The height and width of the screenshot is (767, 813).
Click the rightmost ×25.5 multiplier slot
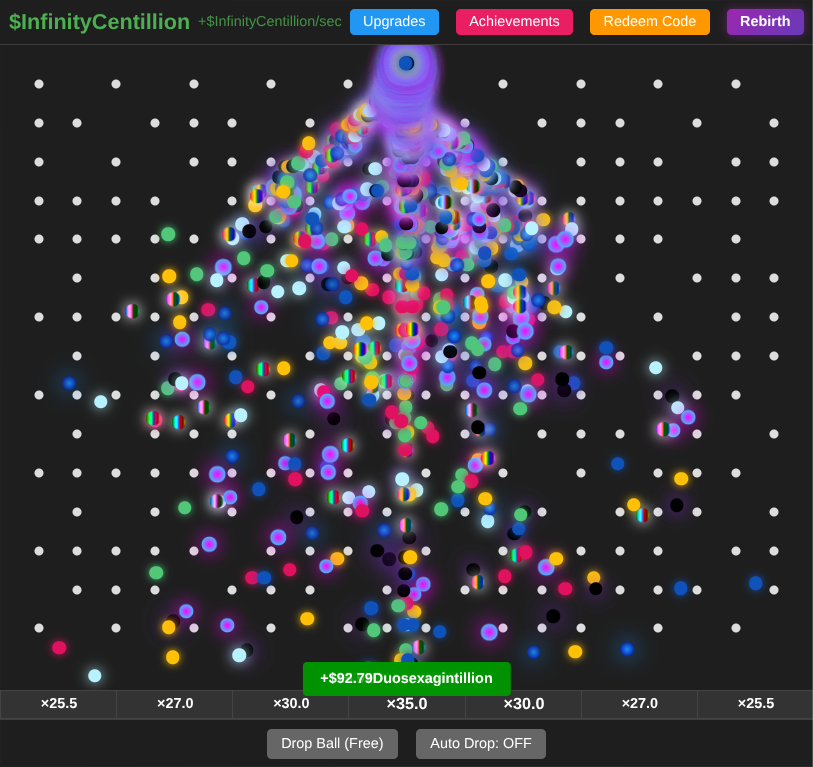(755, 704)
